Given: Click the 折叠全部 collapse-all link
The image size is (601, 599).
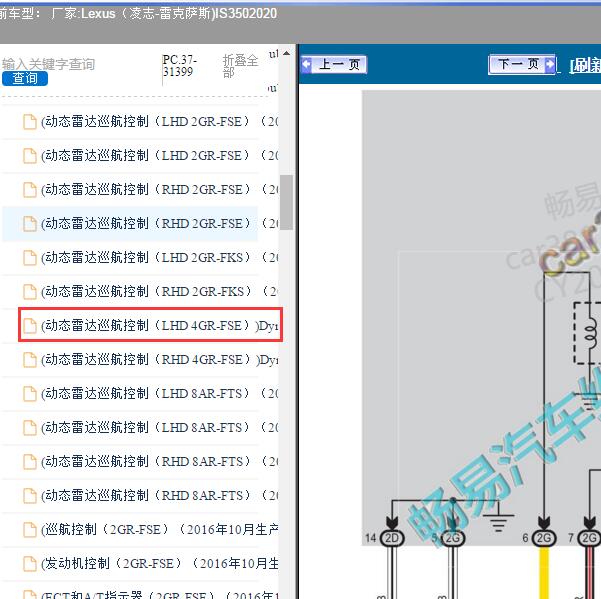Looking at the screenshot, I should (x=240, y=66).
